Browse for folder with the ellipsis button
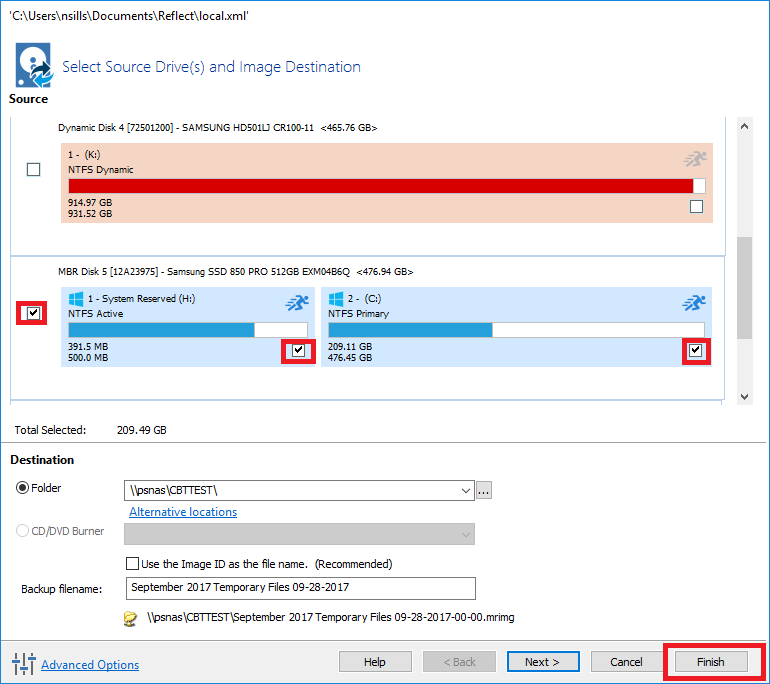This screenshot has width=770, height=684. (x=485, y=490)
